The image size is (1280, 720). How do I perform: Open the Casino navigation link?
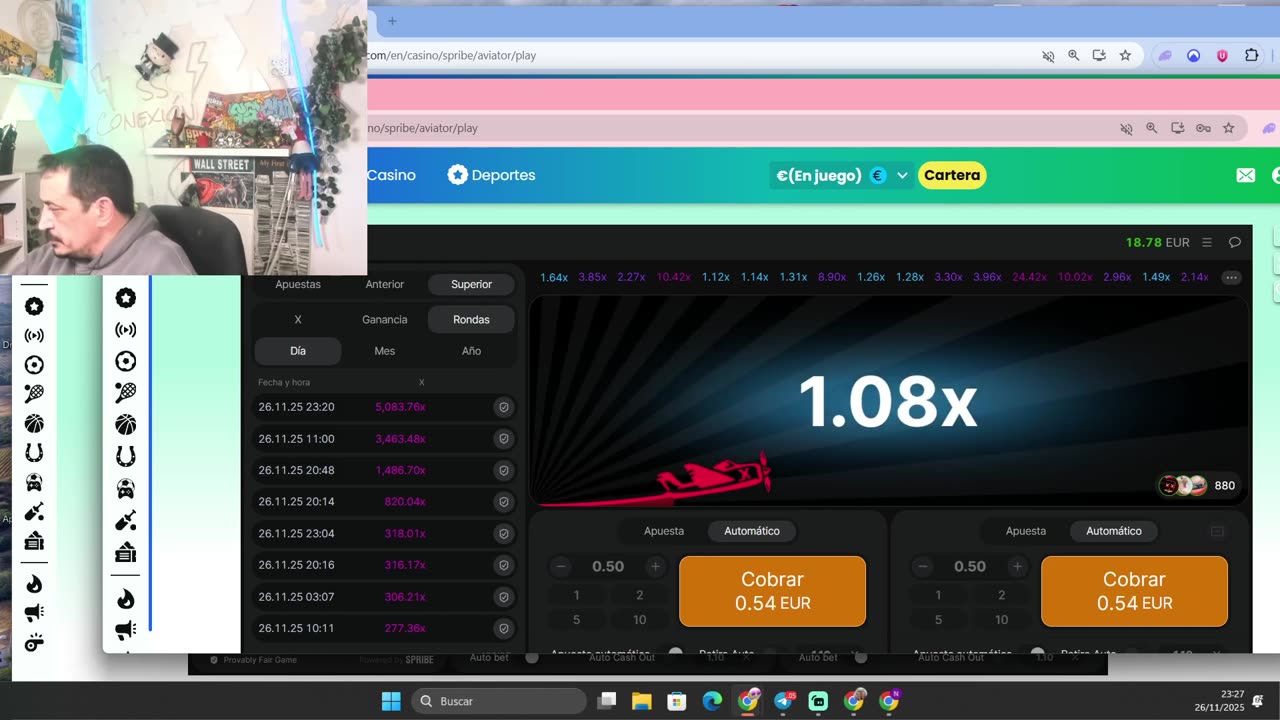[x=391, y=175]
